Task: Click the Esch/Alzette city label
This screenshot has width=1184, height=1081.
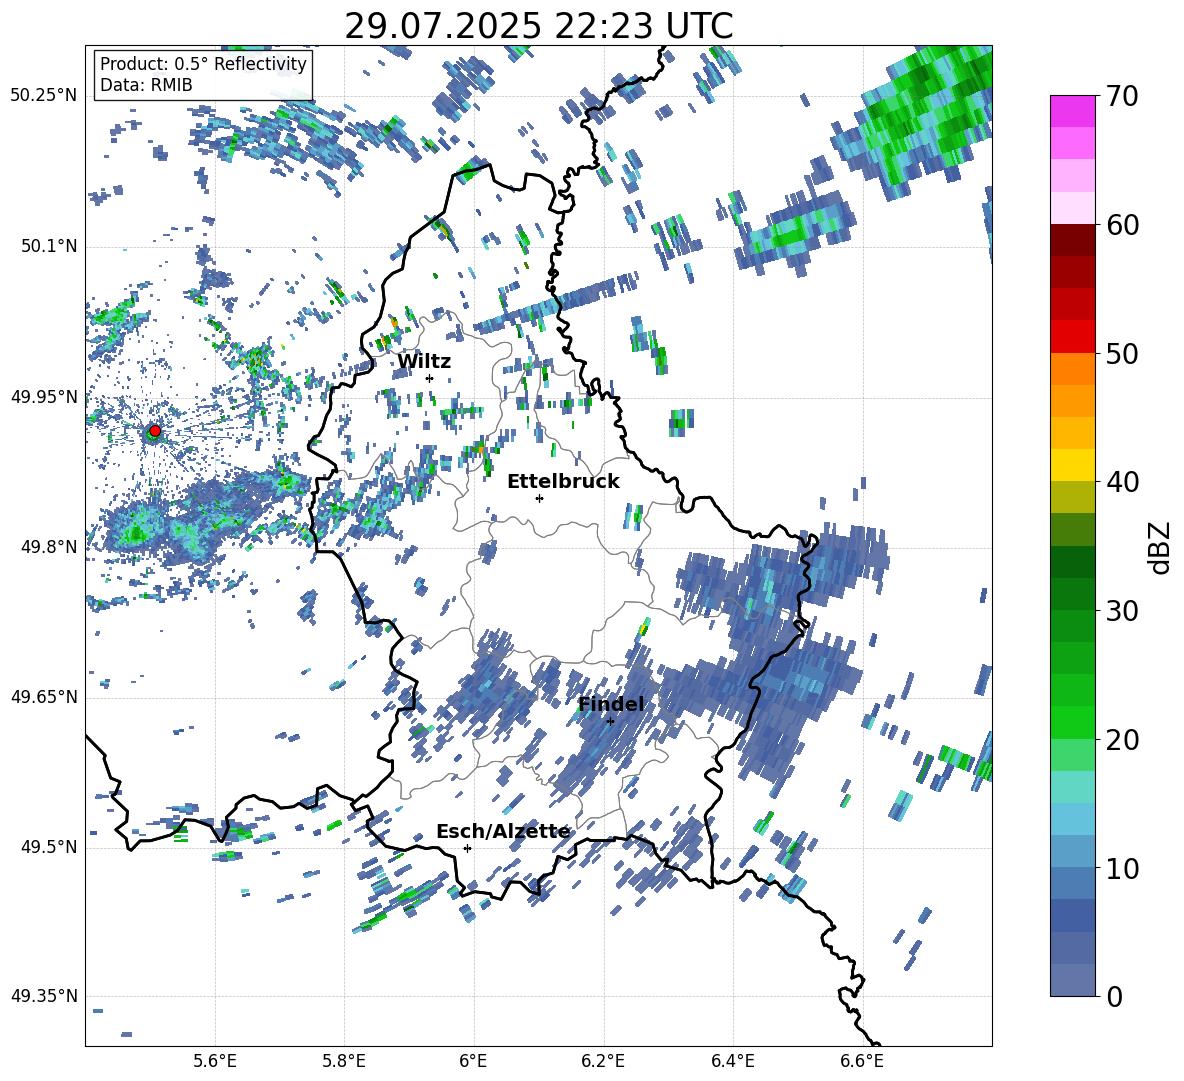Action: click(x=503, y=832)
